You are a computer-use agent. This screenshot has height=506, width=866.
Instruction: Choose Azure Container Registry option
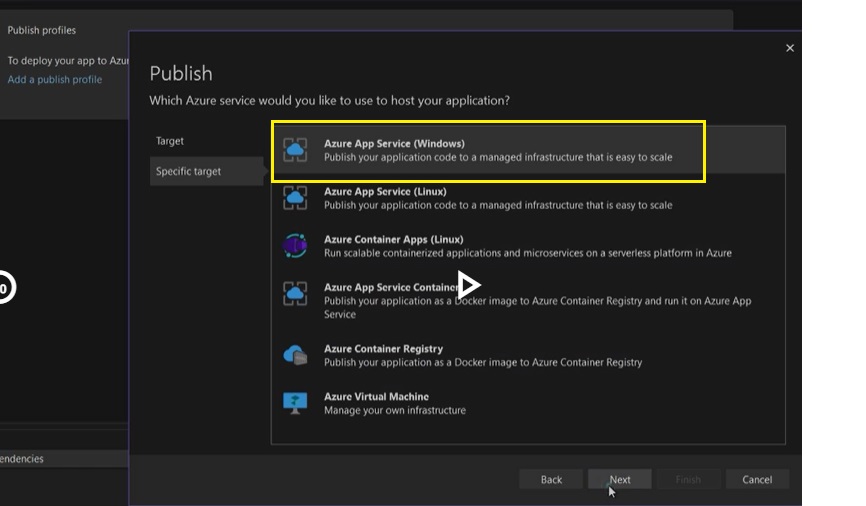[x=528, y=355]
